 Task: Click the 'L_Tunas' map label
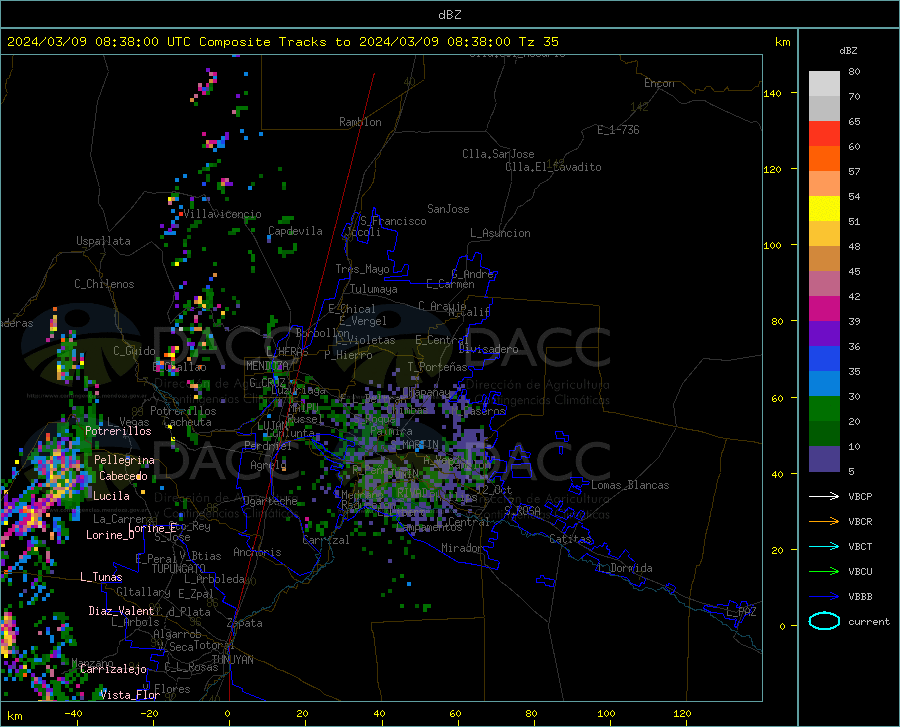101,577
